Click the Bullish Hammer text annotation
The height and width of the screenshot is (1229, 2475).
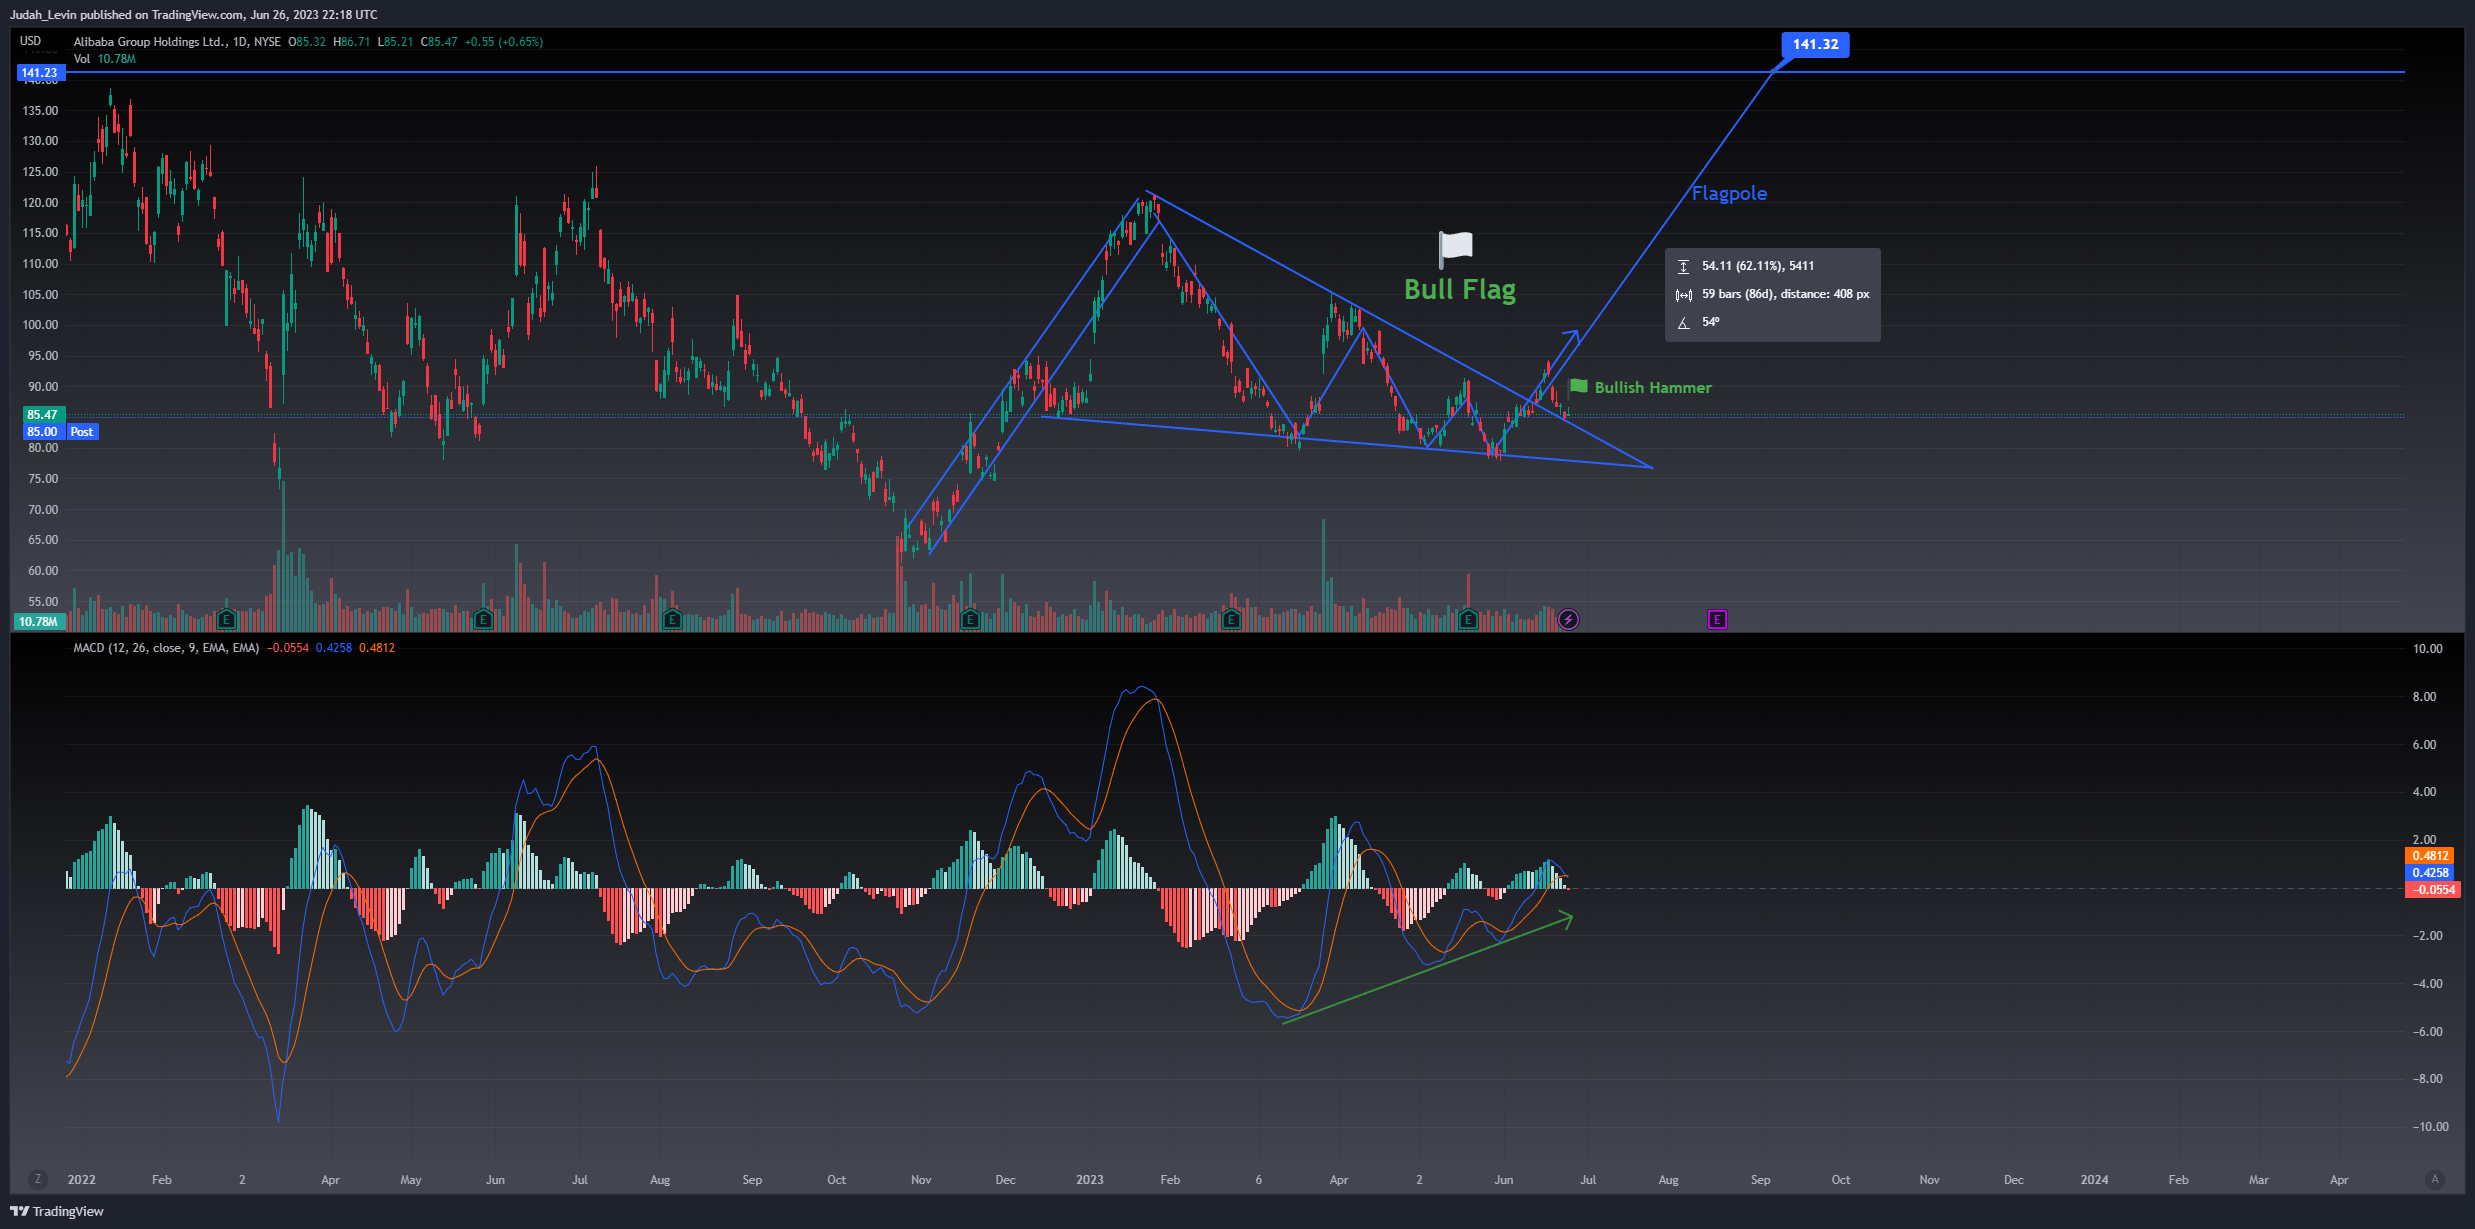pos(1653,387)
